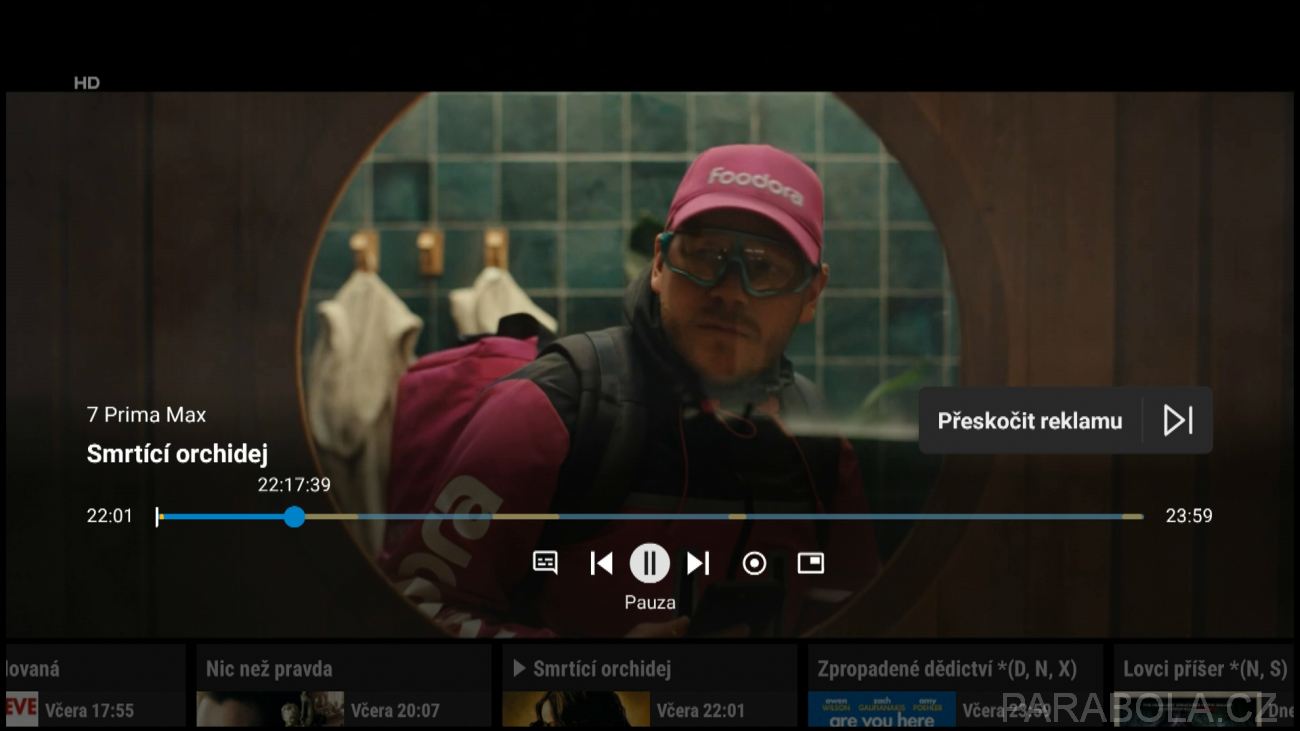Start recording with the record circle icon

[x=754, y=564]
